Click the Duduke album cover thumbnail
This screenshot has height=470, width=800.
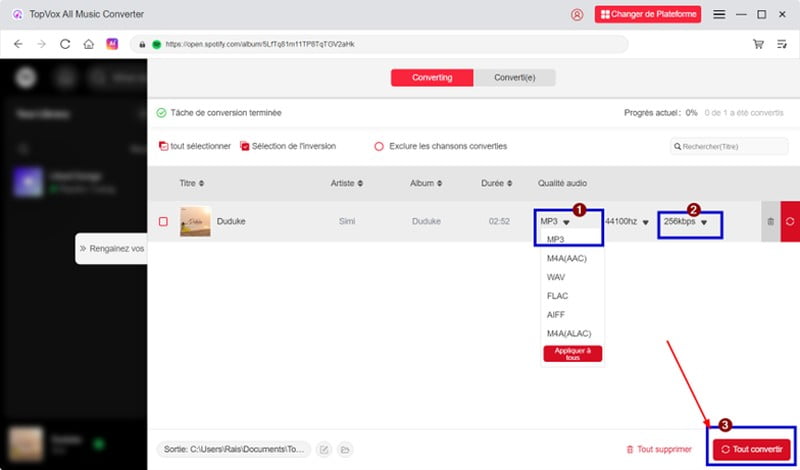tap(195, 221)
